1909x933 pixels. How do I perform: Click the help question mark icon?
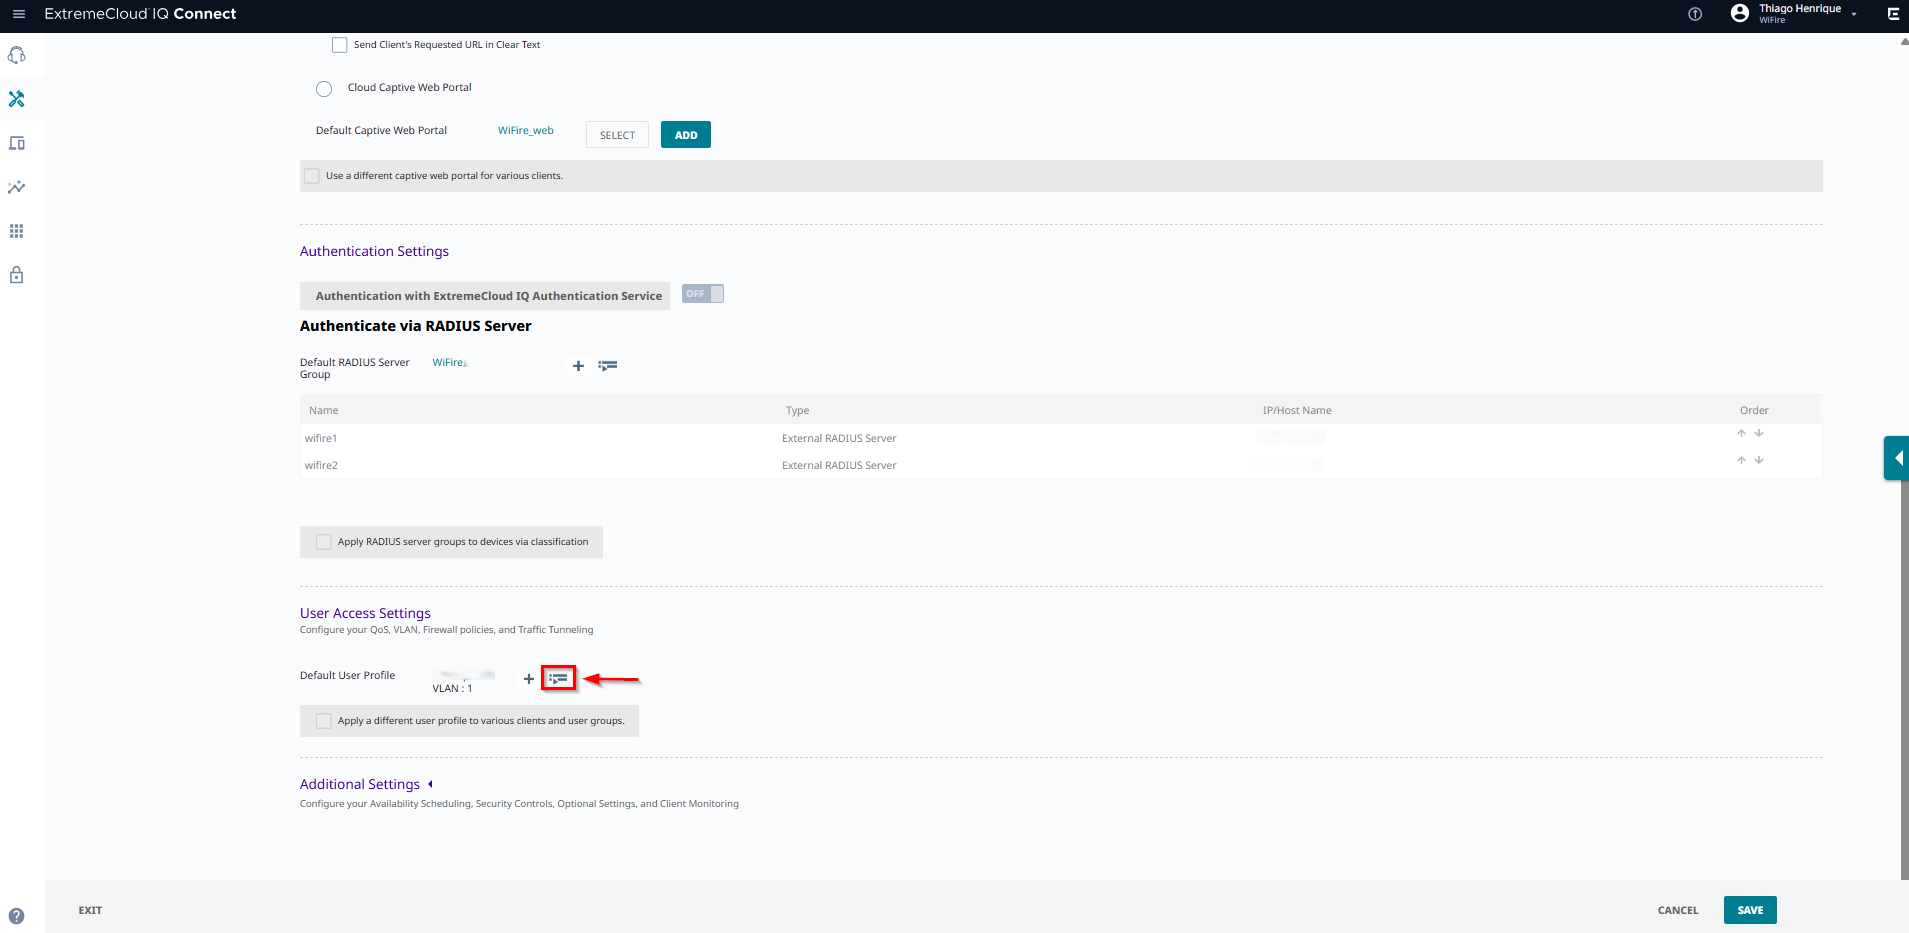coord(16,915)
